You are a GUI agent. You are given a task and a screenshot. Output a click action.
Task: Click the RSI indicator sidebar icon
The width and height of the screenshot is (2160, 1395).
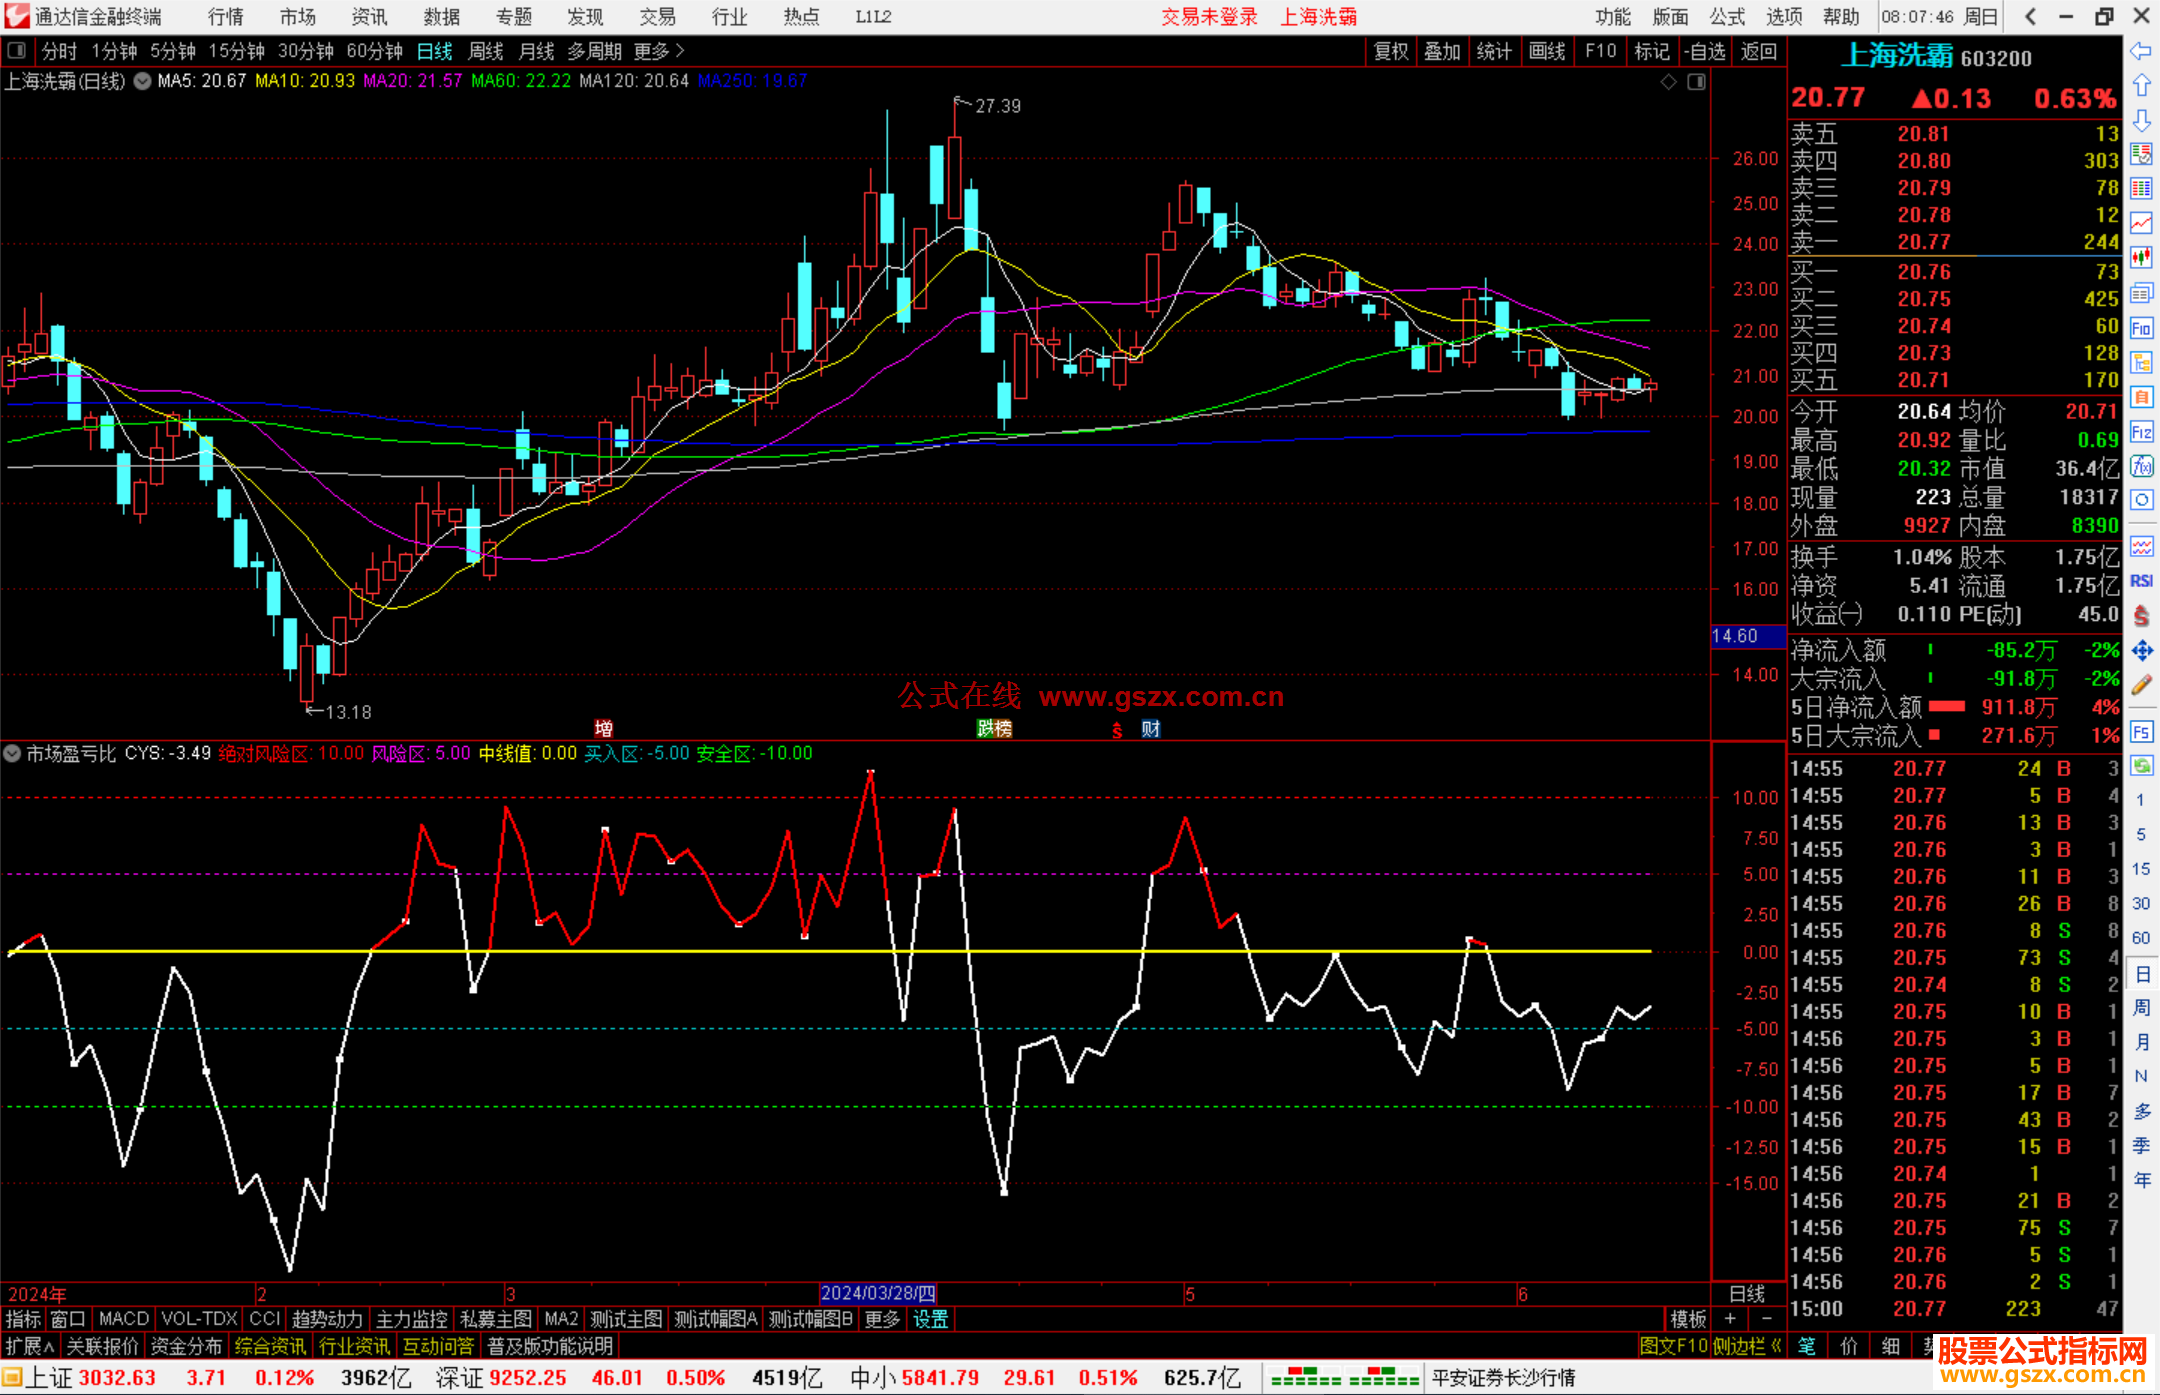[2141, 581]
